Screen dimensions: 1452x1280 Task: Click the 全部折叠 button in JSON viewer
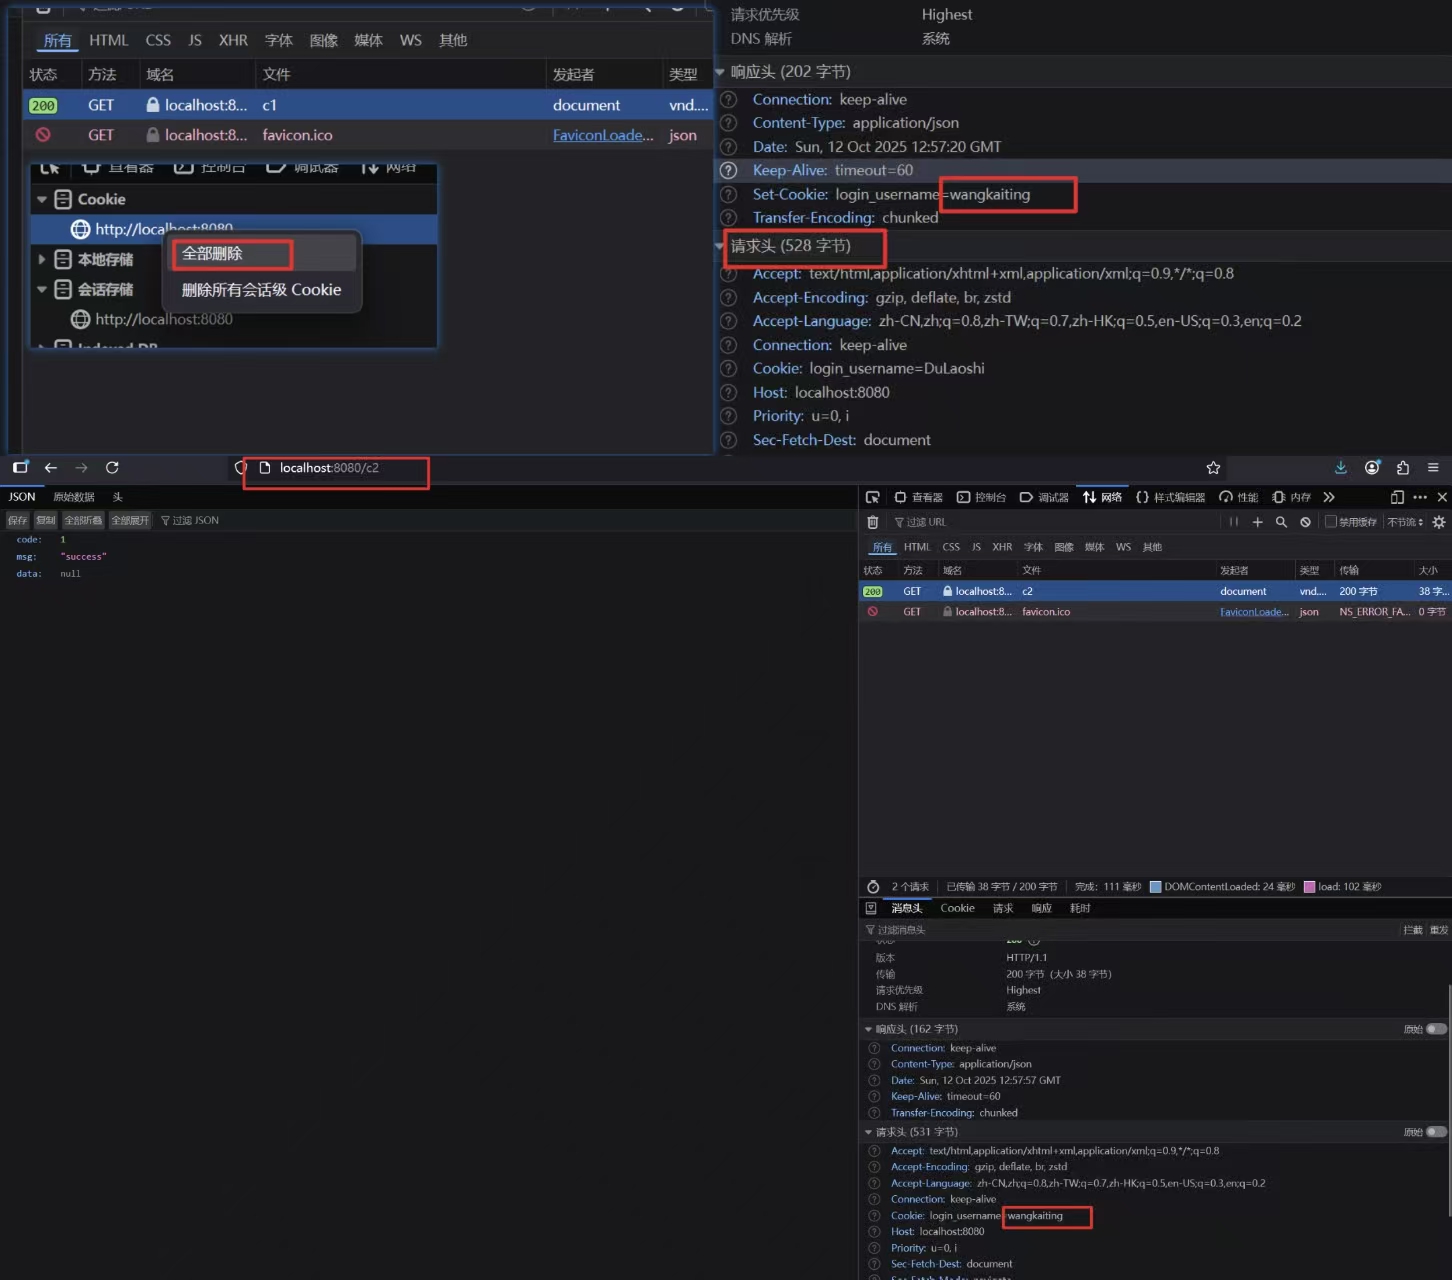pos(84,520)
